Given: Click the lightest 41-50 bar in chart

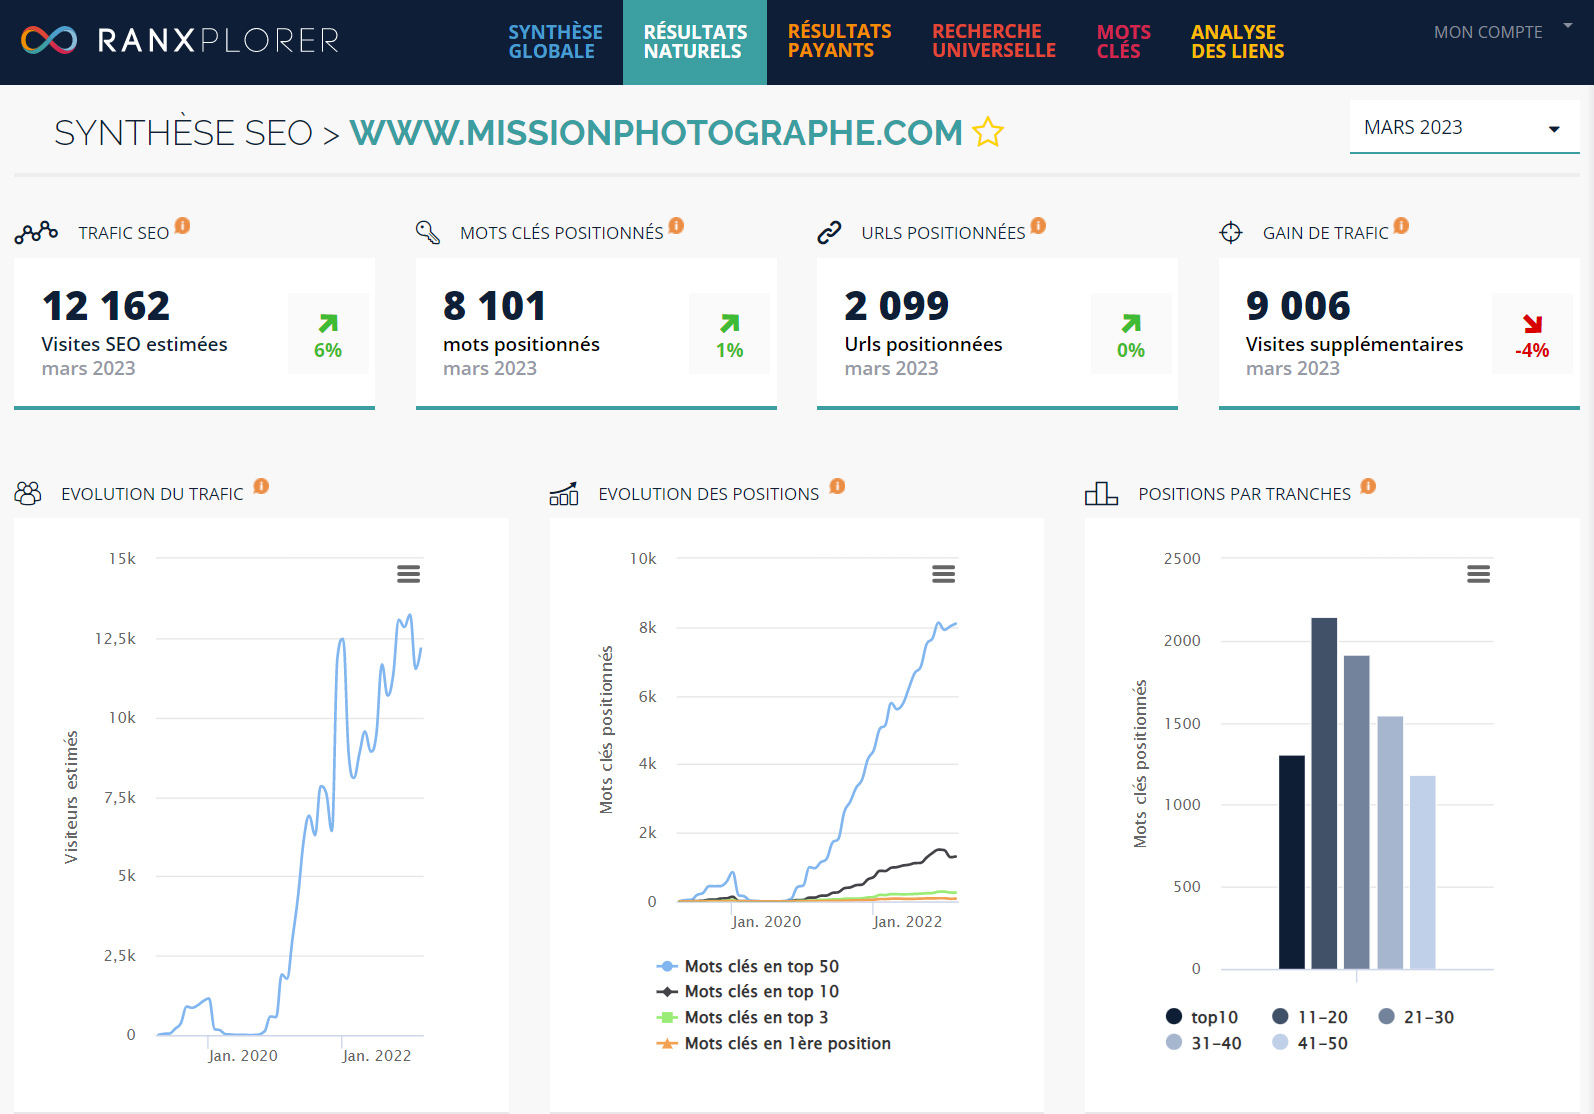Looking at the screenshot, I should pos(1423,872).
